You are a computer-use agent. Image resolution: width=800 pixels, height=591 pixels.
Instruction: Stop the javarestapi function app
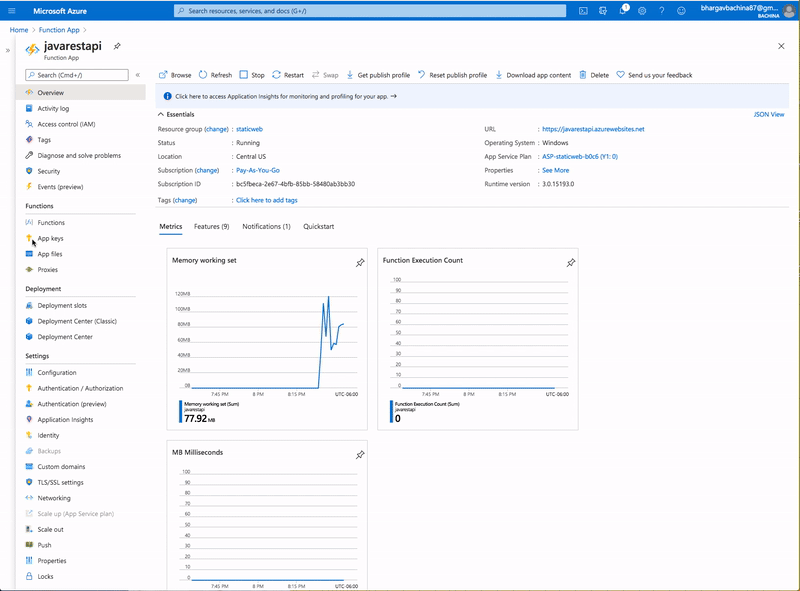coord(254,74)
